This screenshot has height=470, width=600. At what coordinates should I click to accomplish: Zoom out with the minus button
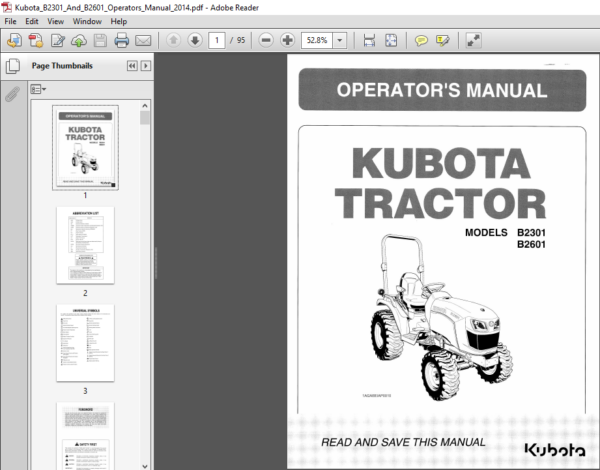pyautogui.click(x=266, y=40)
